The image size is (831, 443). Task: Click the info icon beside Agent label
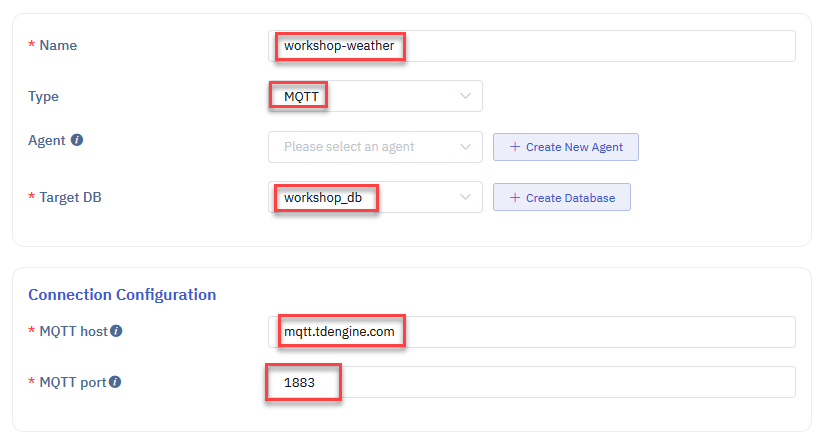pos(77,140)
